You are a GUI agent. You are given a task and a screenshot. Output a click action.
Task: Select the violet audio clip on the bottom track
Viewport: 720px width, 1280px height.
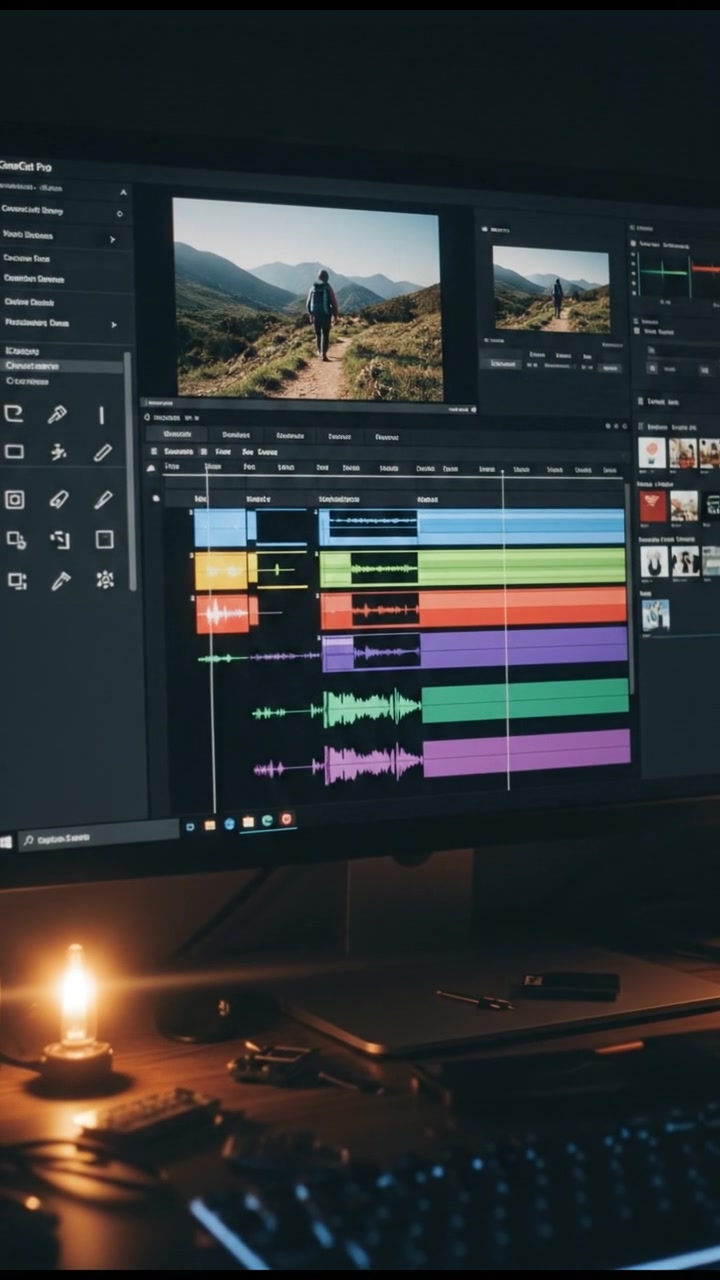click(x=527, y=751)
